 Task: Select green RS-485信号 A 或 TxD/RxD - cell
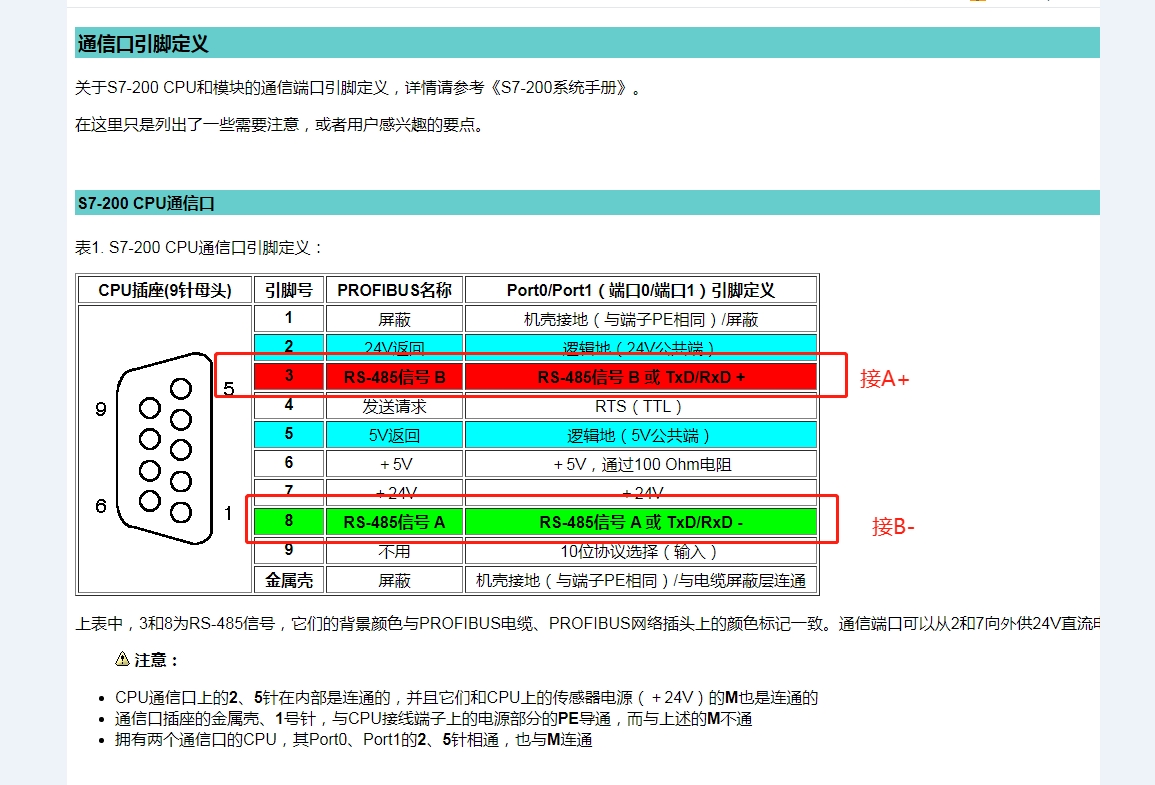point(641,522)
